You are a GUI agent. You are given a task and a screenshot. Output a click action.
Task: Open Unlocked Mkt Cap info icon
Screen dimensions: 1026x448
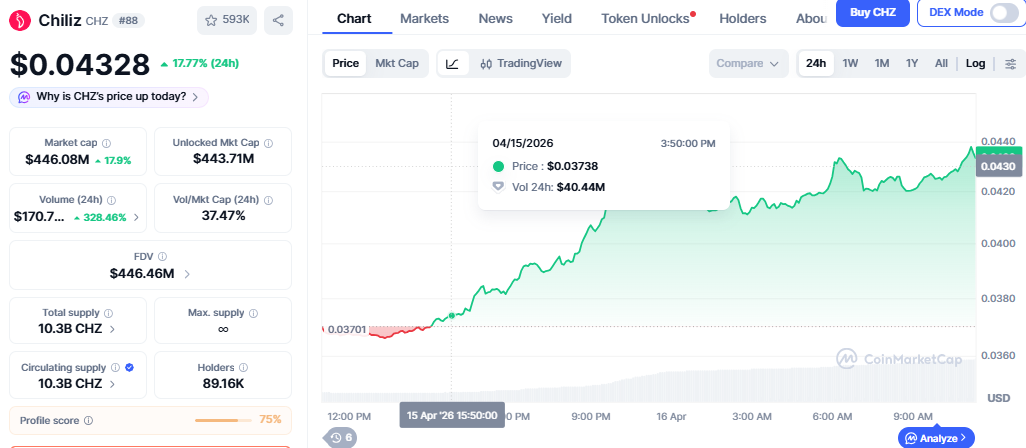pyautogui.click(x=268, y=143)
